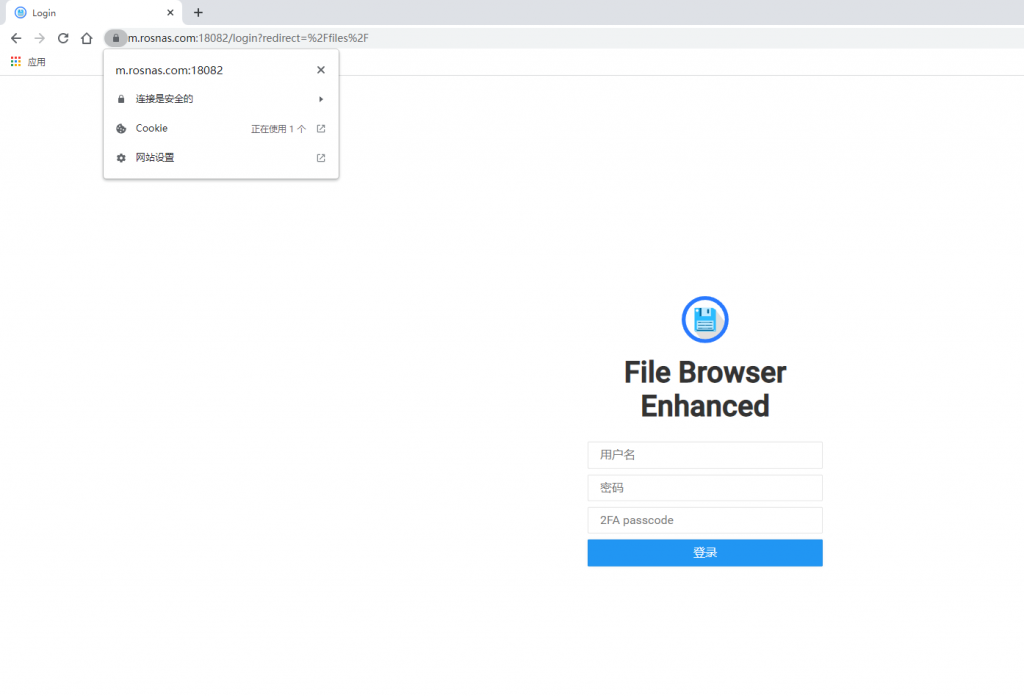
Task: Focus the 2FA passcode field
Action: (x=705, y=520)
